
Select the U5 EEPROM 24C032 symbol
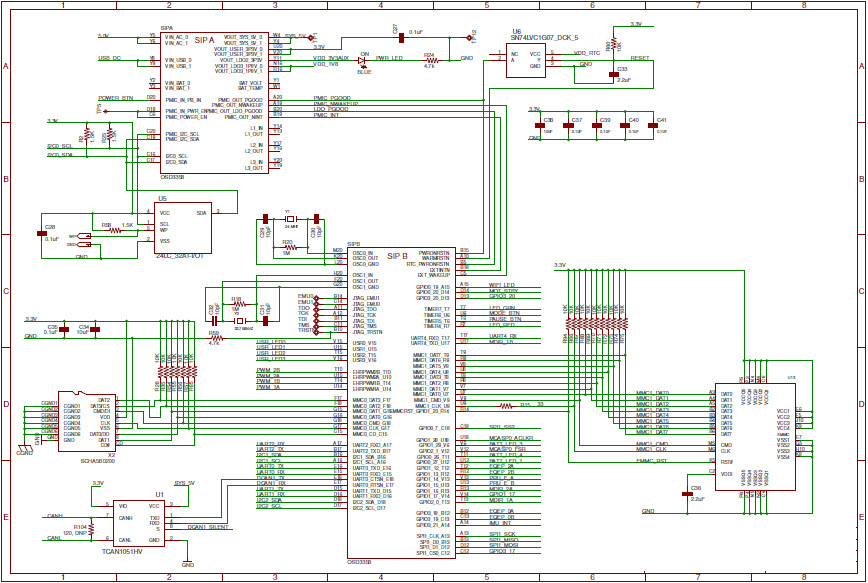[x=185, y=225]
